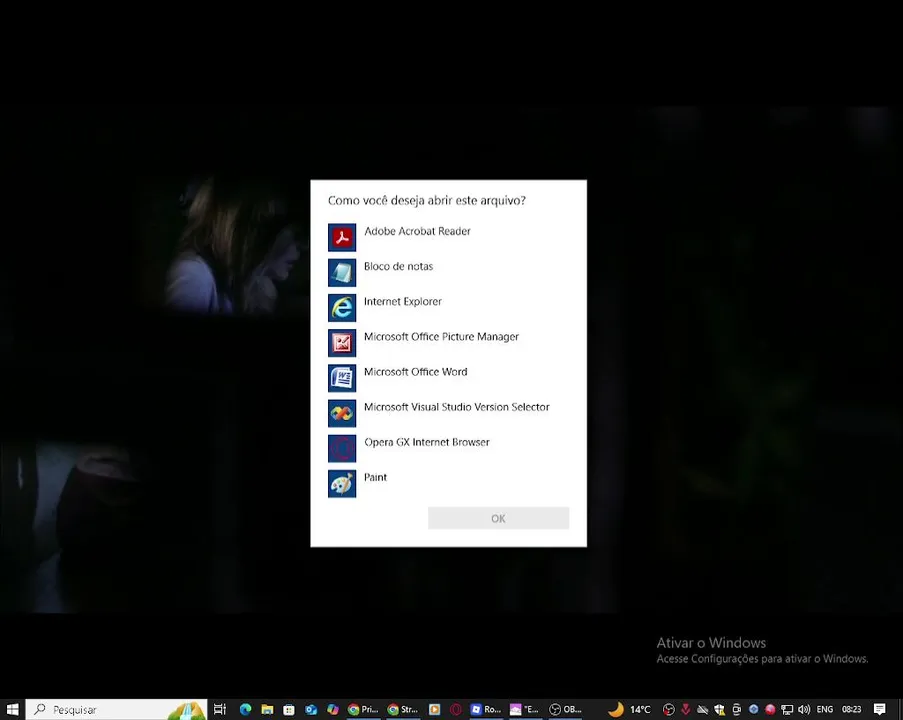Switch to the OBS taskbar window
This screenshot has width=903, height=720.
point(565,709)
